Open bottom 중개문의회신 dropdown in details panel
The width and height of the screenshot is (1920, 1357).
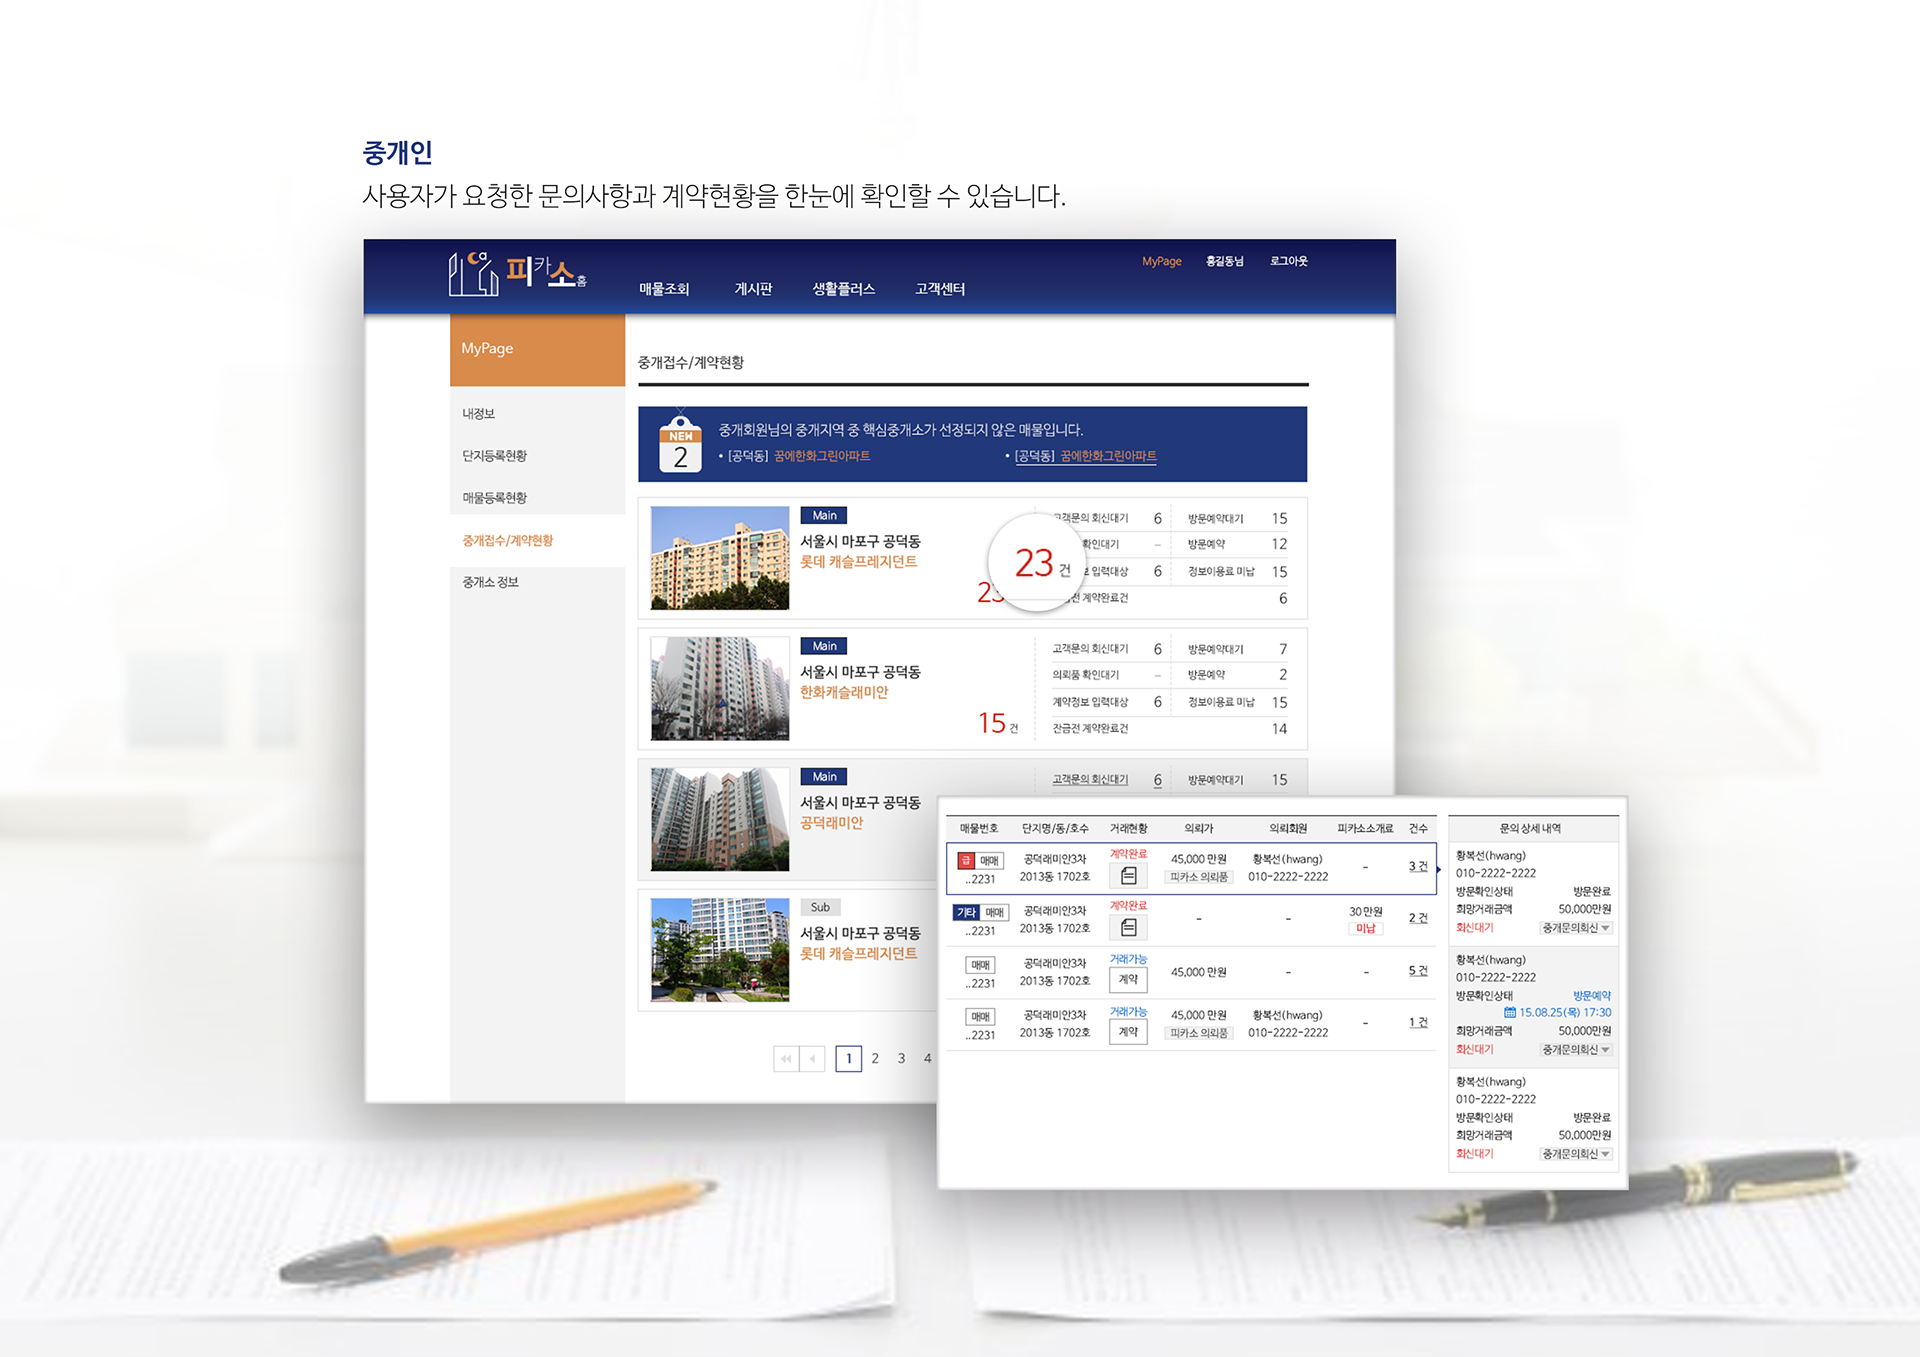(1576, 1154)
